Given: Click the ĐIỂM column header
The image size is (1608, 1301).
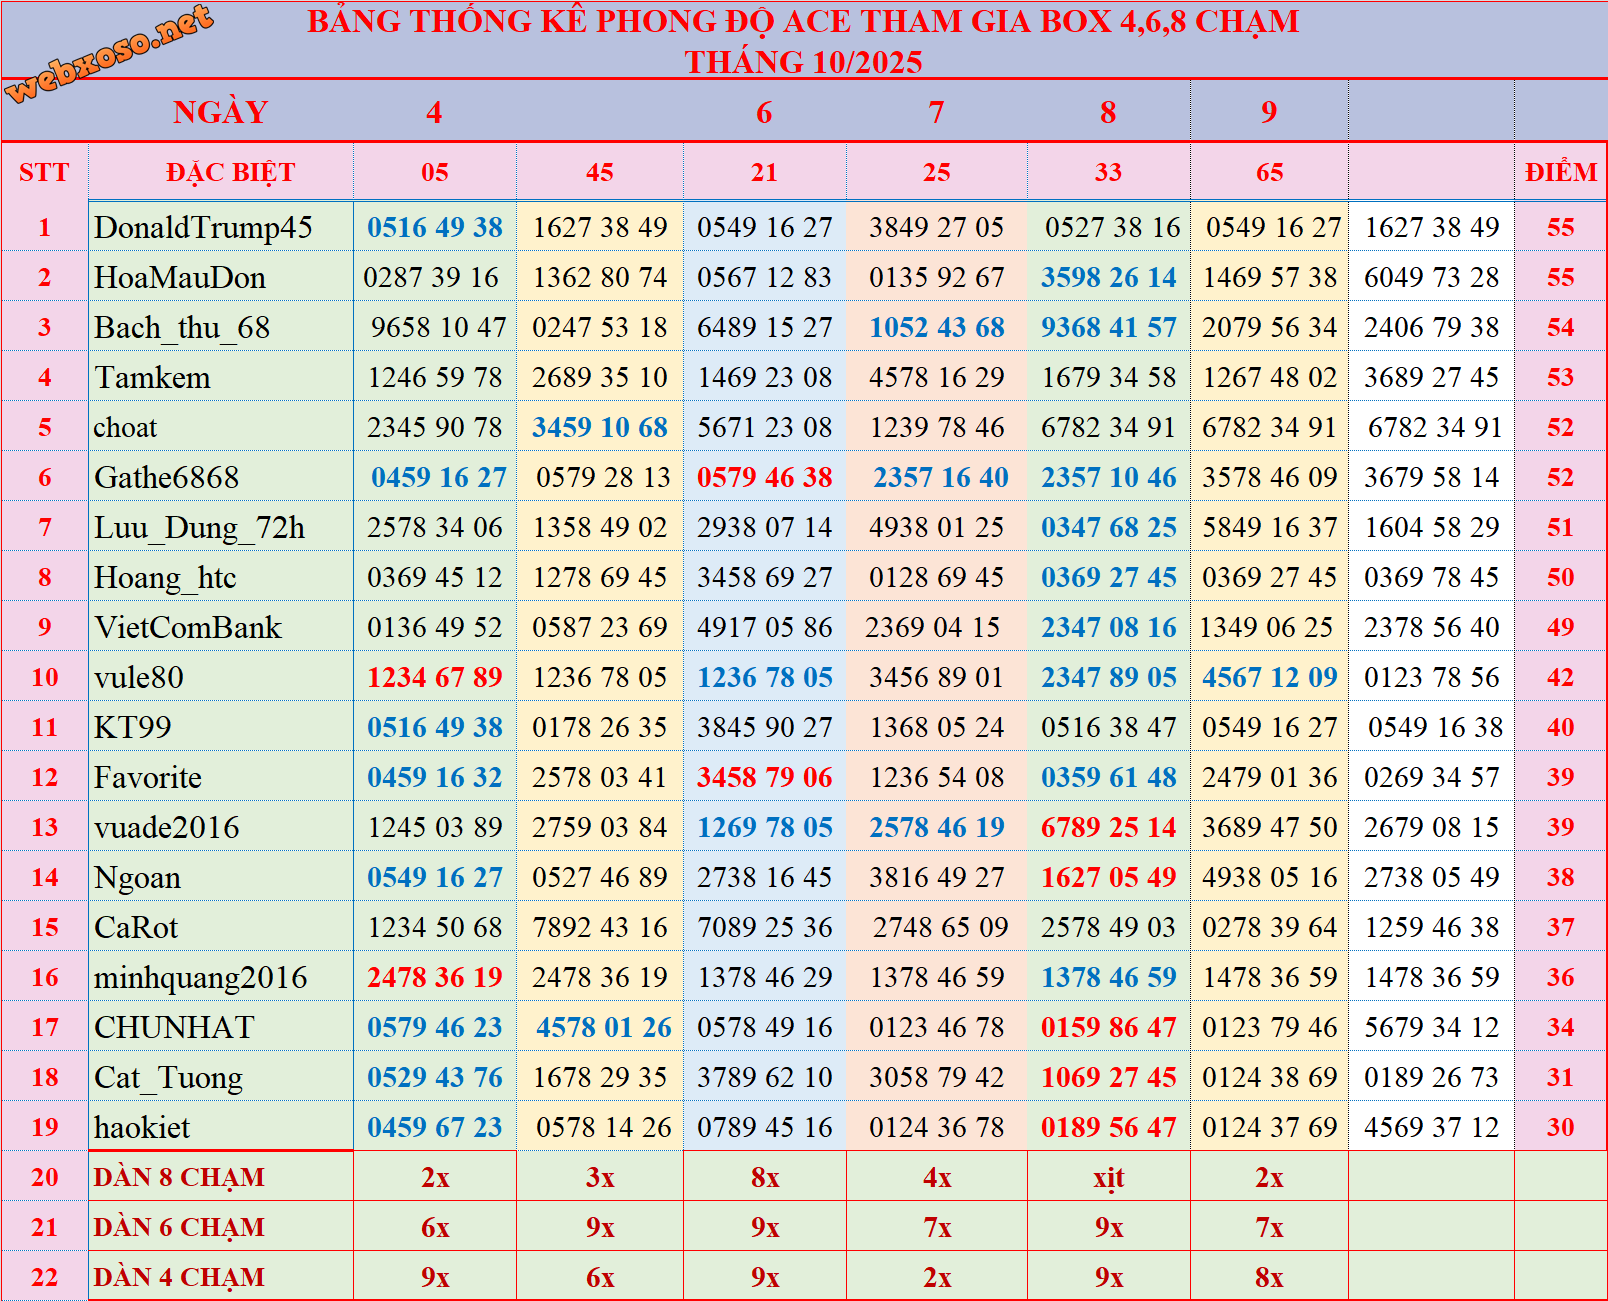Looking at the screenshot, I should (1560, 173).
